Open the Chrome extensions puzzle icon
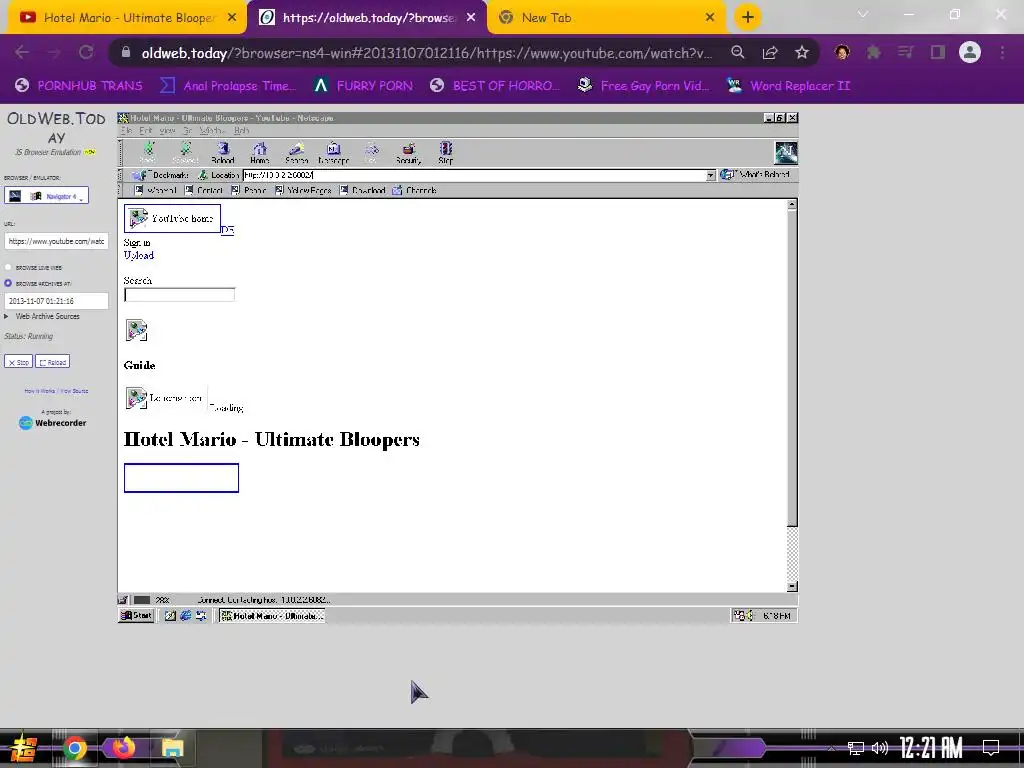 tap(874, 52)
